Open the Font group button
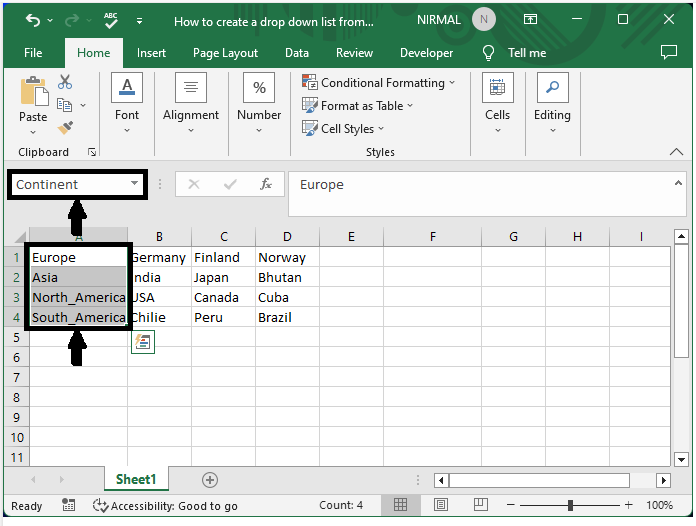This screenshot has height=526, width=696. (x=127, y=103)
